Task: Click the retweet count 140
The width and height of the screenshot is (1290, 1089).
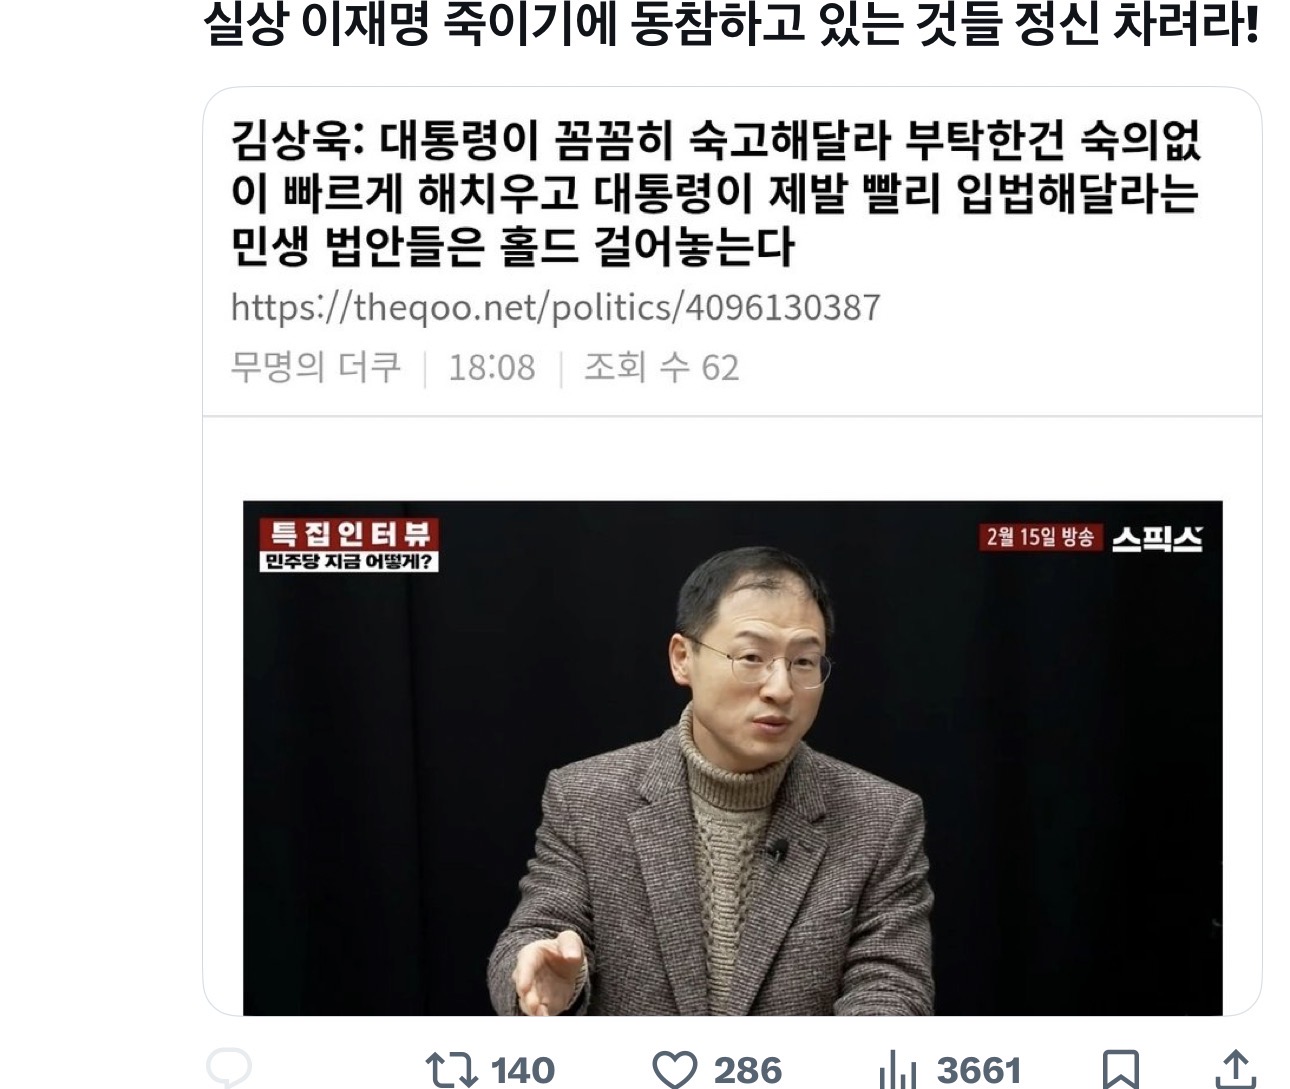Action: click(522, 1070)
